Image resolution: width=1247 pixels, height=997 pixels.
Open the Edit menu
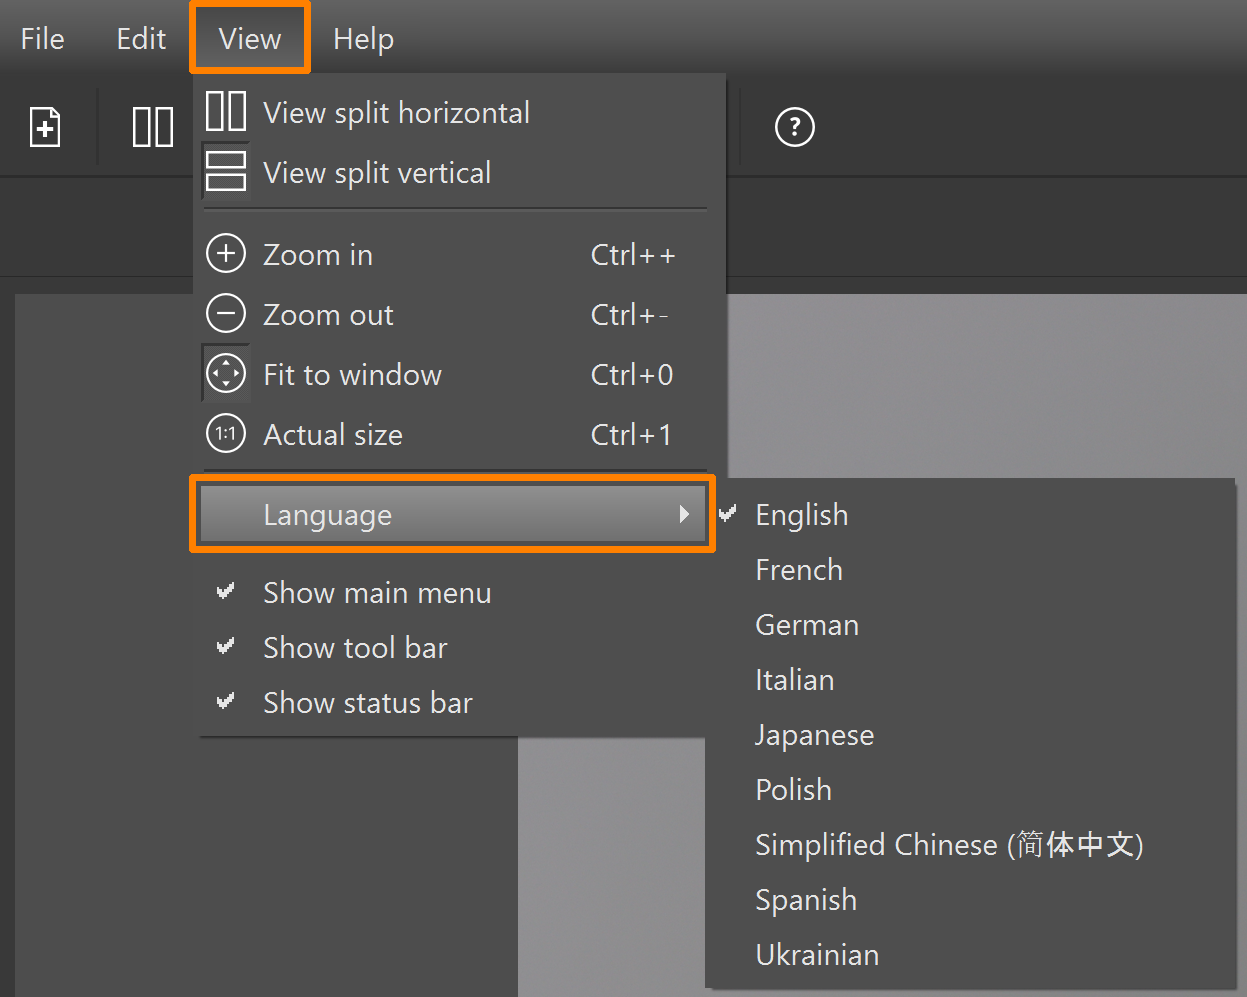coord(141,39)
